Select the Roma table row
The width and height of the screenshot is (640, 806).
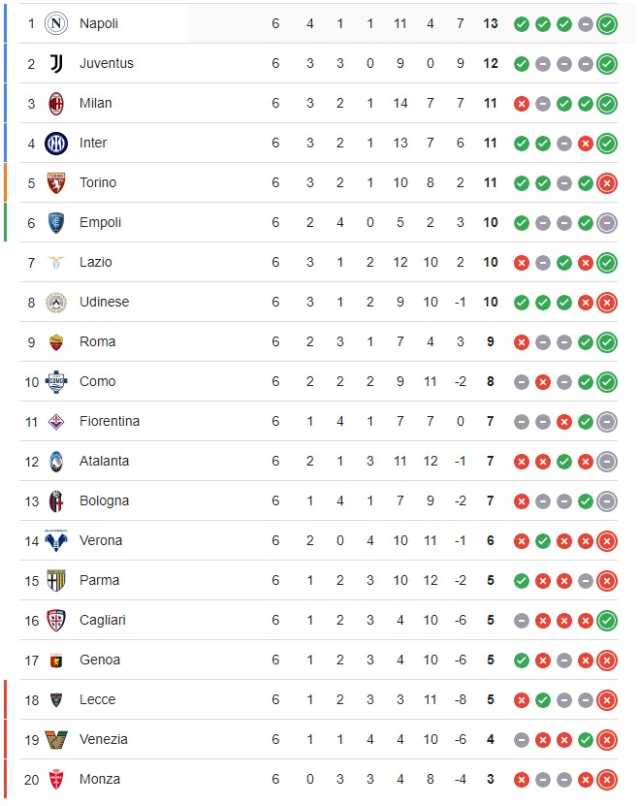[319, 342]
